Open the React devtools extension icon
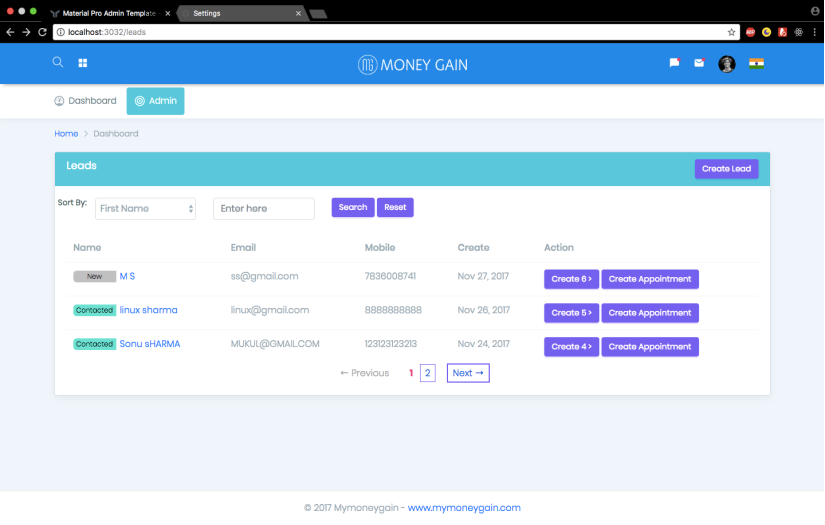The height and width of the screenshot is (525, 825). point(799,32)
